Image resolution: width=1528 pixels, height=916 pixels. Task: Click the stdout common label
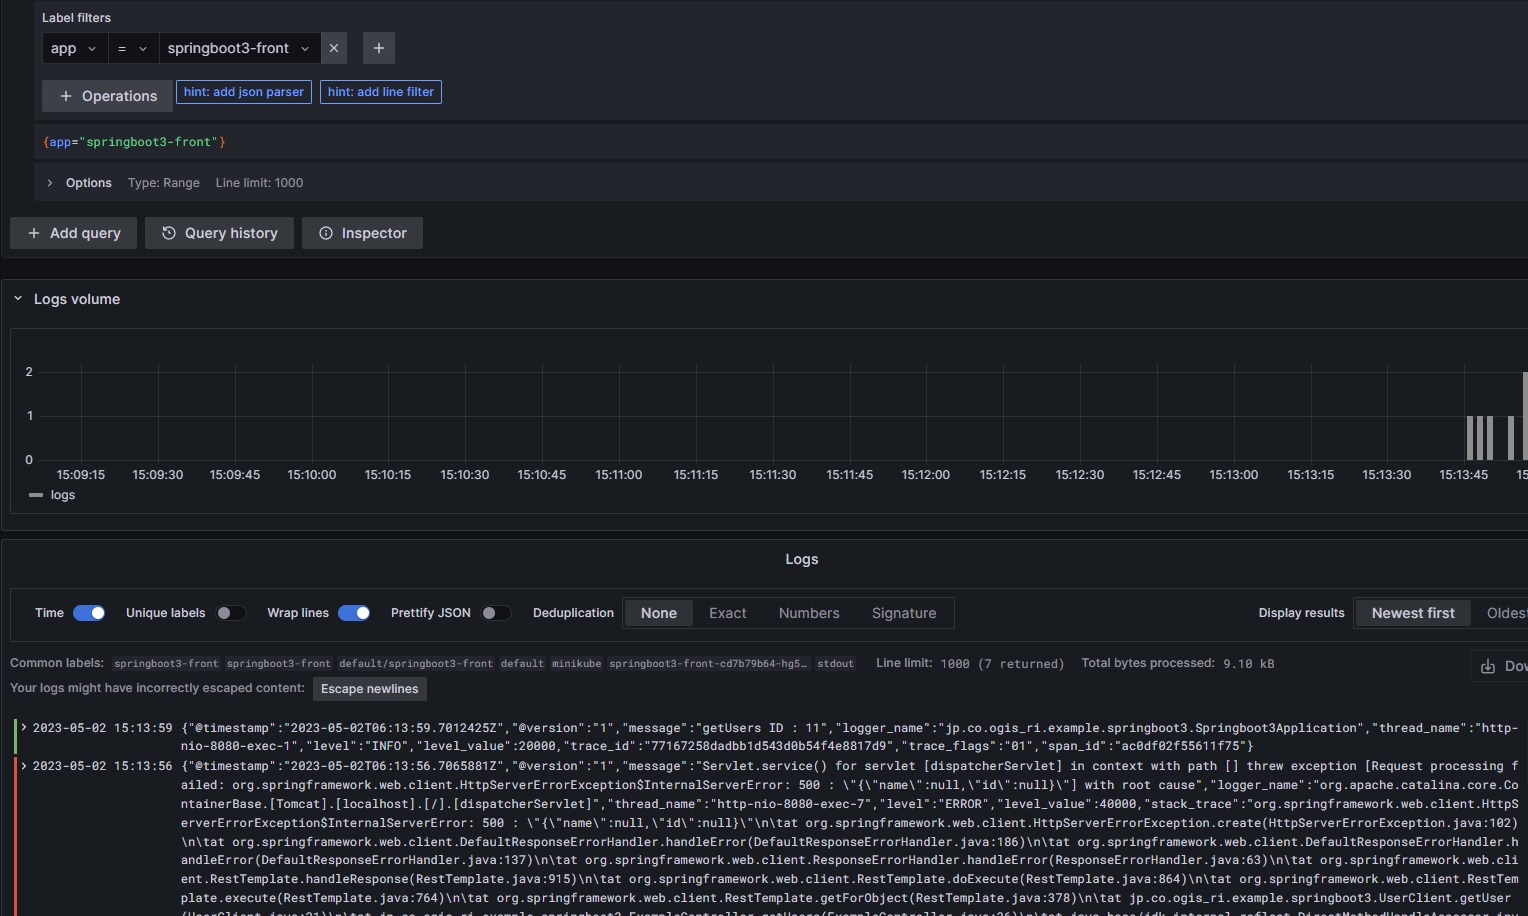pos(836,664)
